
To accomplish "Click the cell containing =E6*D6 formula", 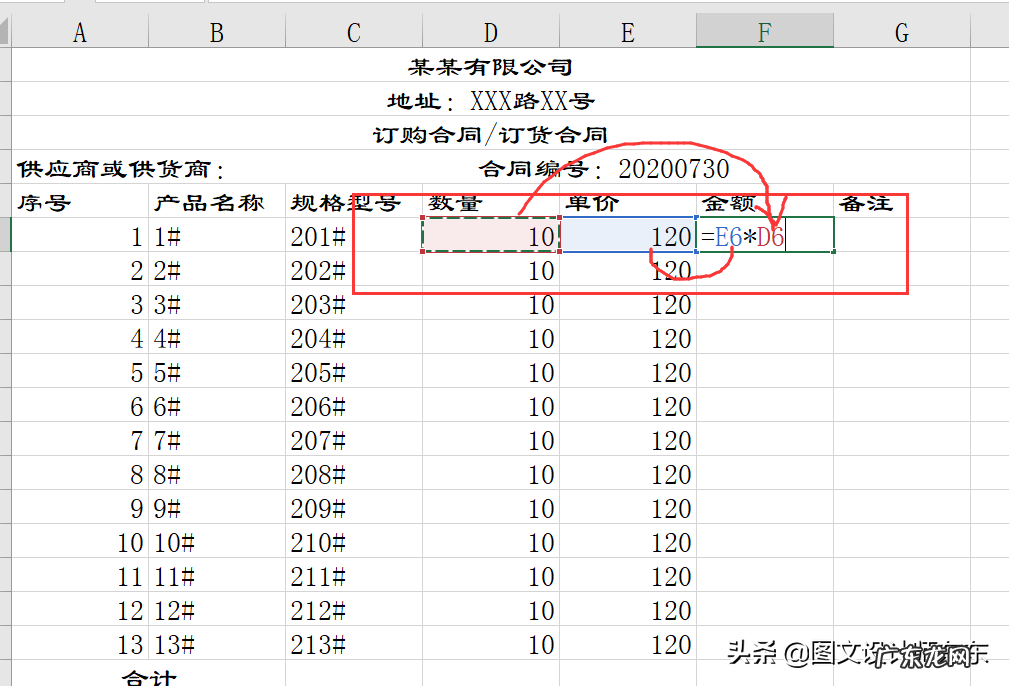I will pyautogui.click(x=764, y=236).
